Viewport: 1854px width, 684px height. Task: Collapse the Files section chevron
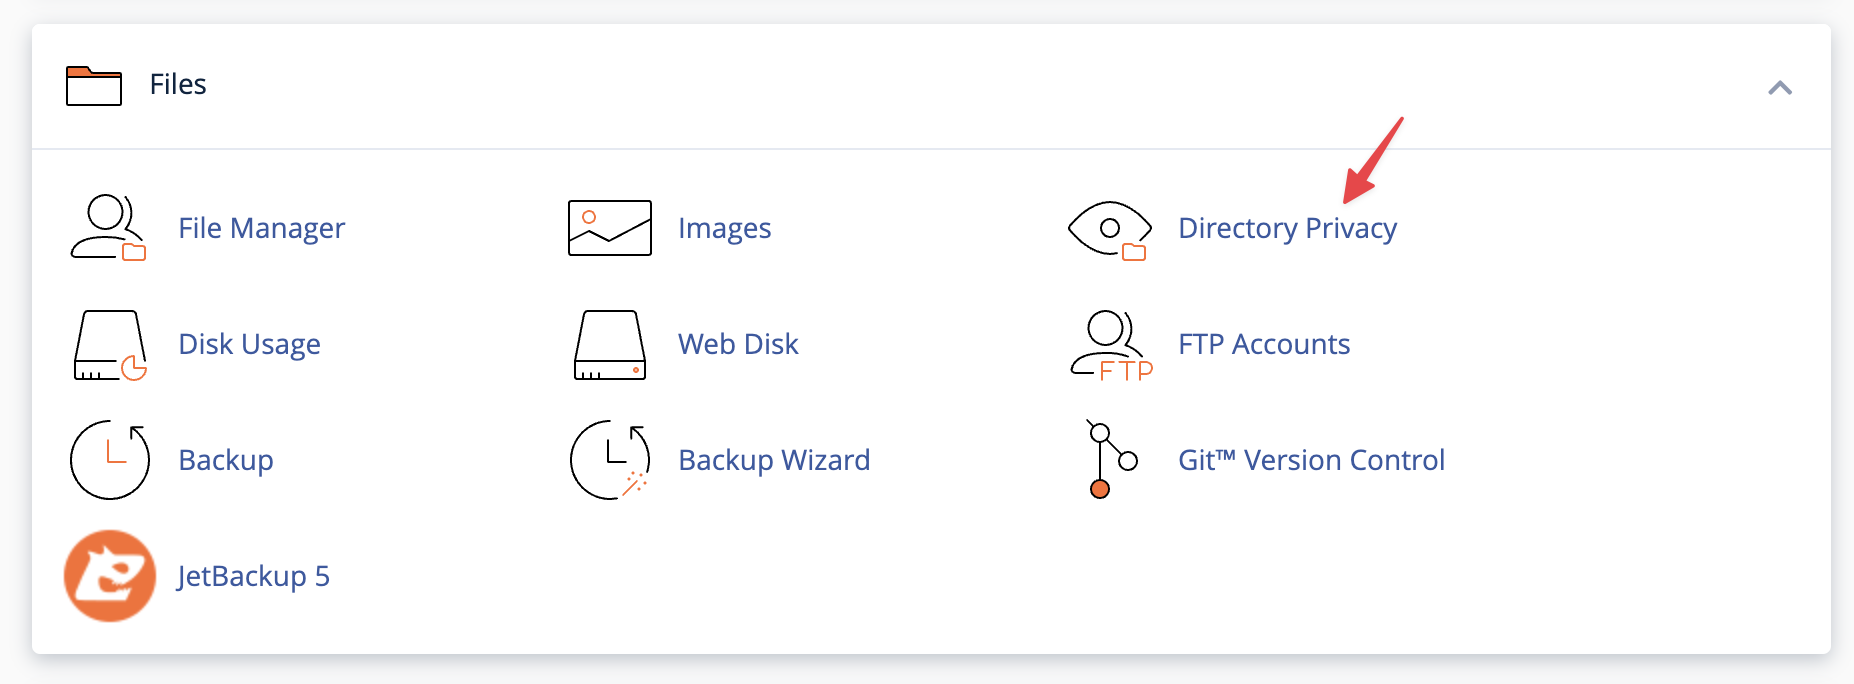point(1780,88)
